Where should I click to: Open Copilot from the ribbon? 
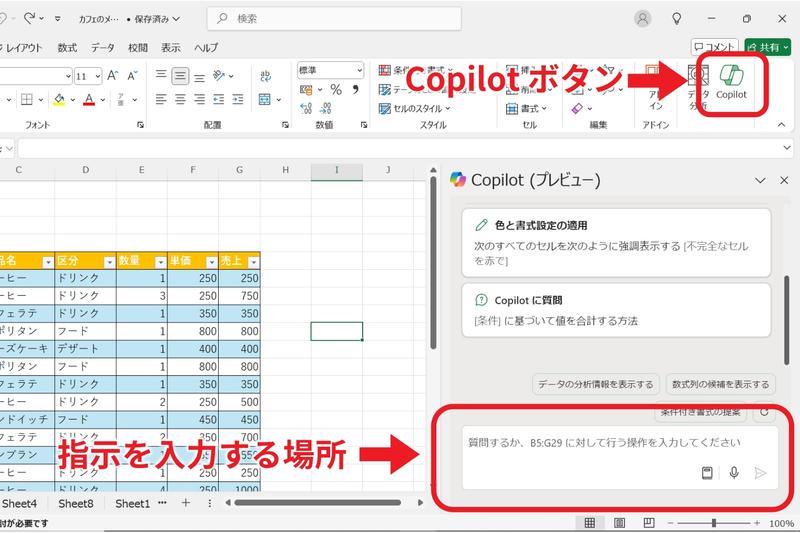(731, 82)
